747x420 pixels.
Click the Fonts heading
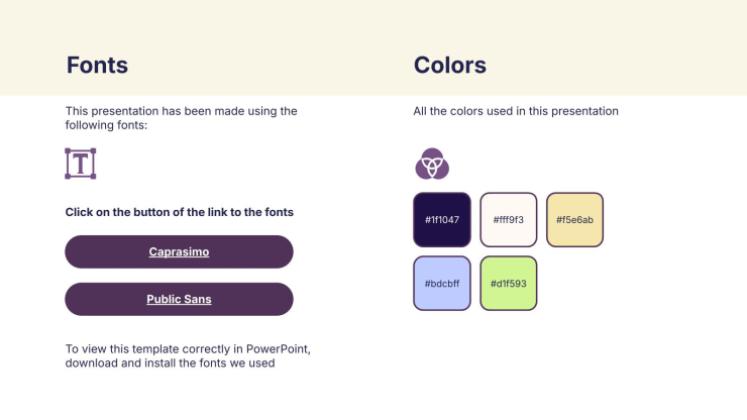pyautogui.click(x=97, y=66)
